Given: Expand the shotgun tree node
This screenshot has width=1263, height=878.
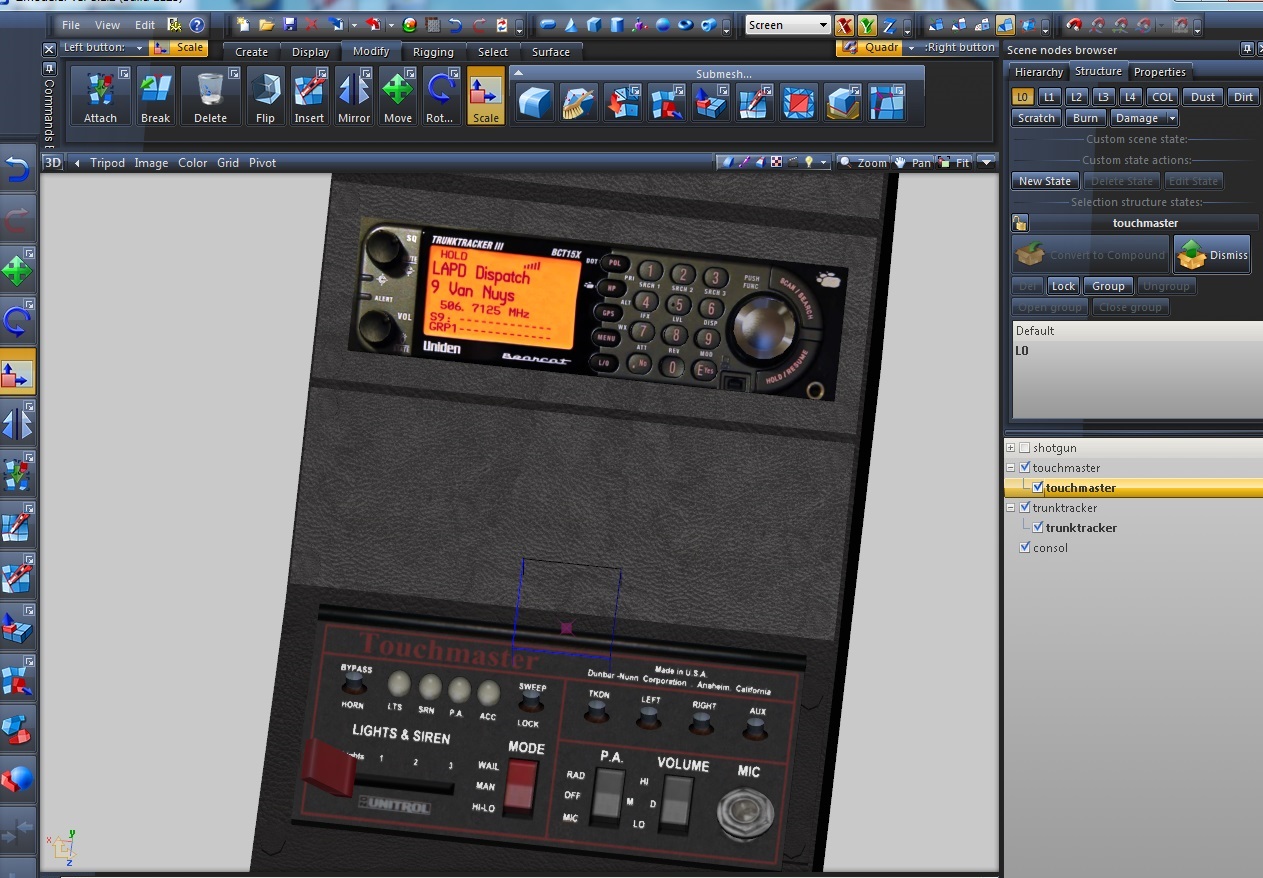Looking at the screenshot, I should click(x=1010, y=448).
